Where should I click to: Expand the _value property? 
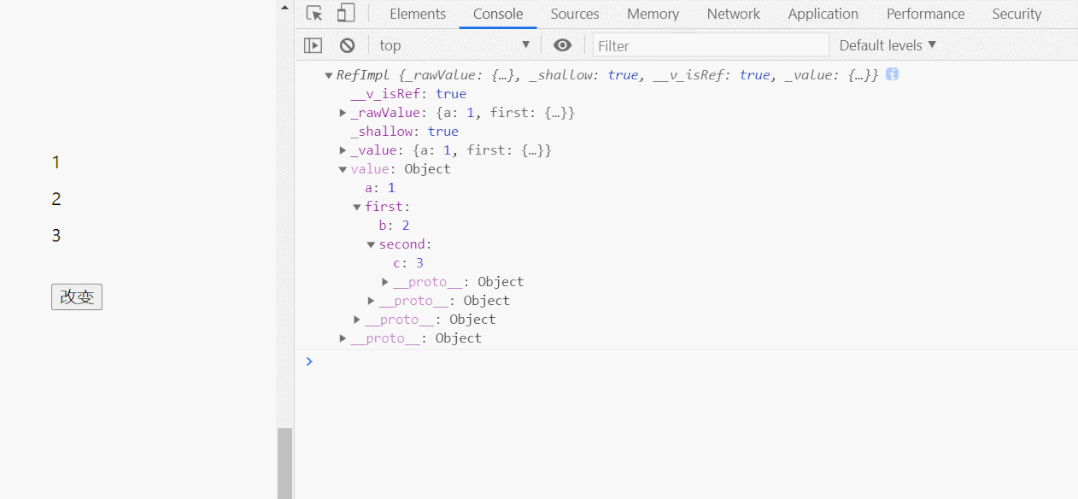tap(343, 150)
